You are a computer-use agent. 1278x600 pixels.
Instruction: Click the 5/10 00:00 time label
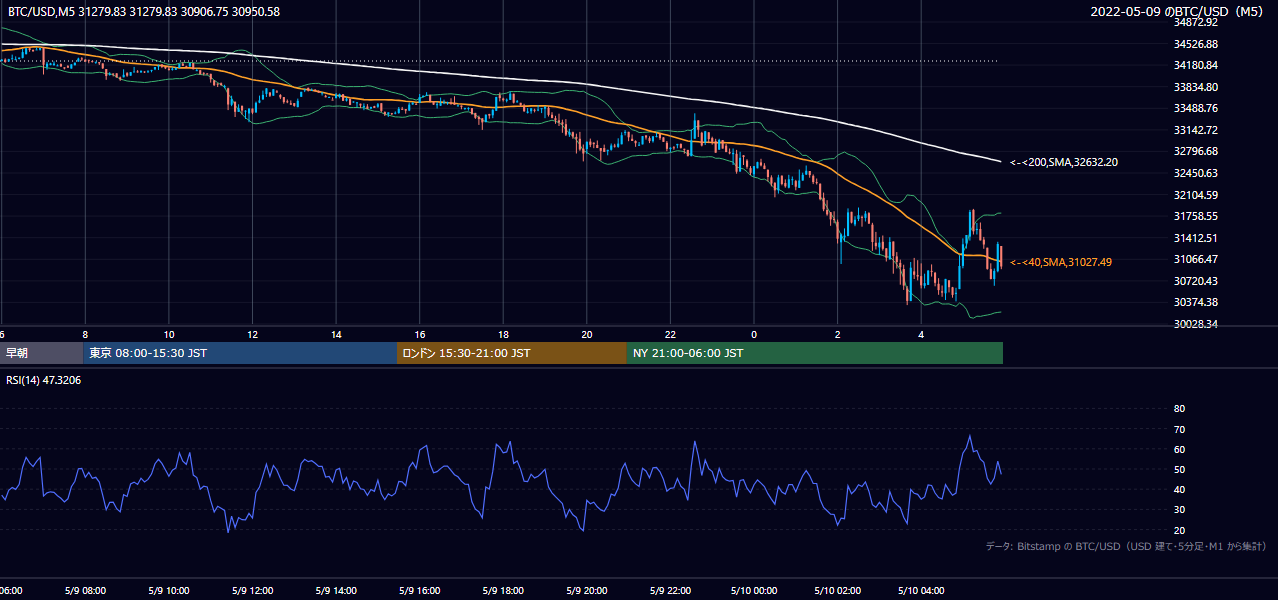coord(754,591)
